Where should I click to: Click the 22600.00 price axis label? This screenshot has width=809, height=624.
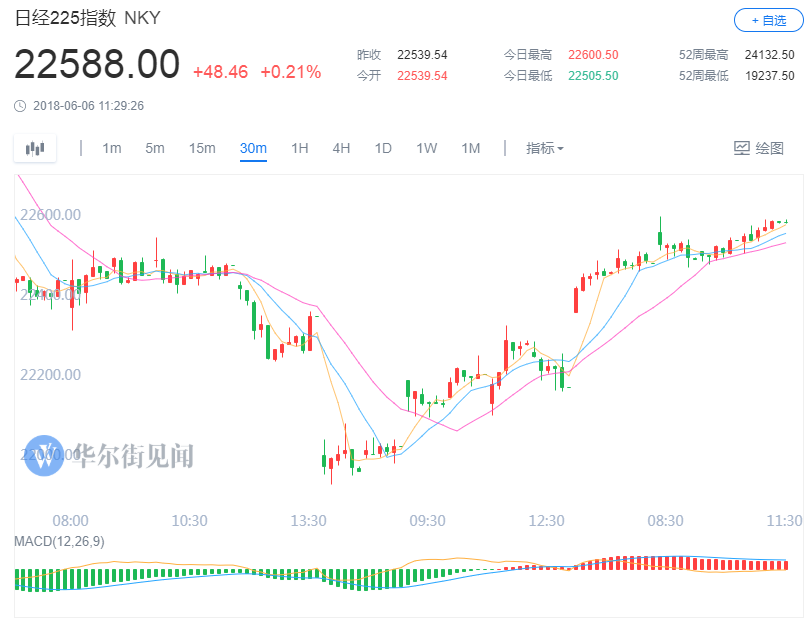49,214
